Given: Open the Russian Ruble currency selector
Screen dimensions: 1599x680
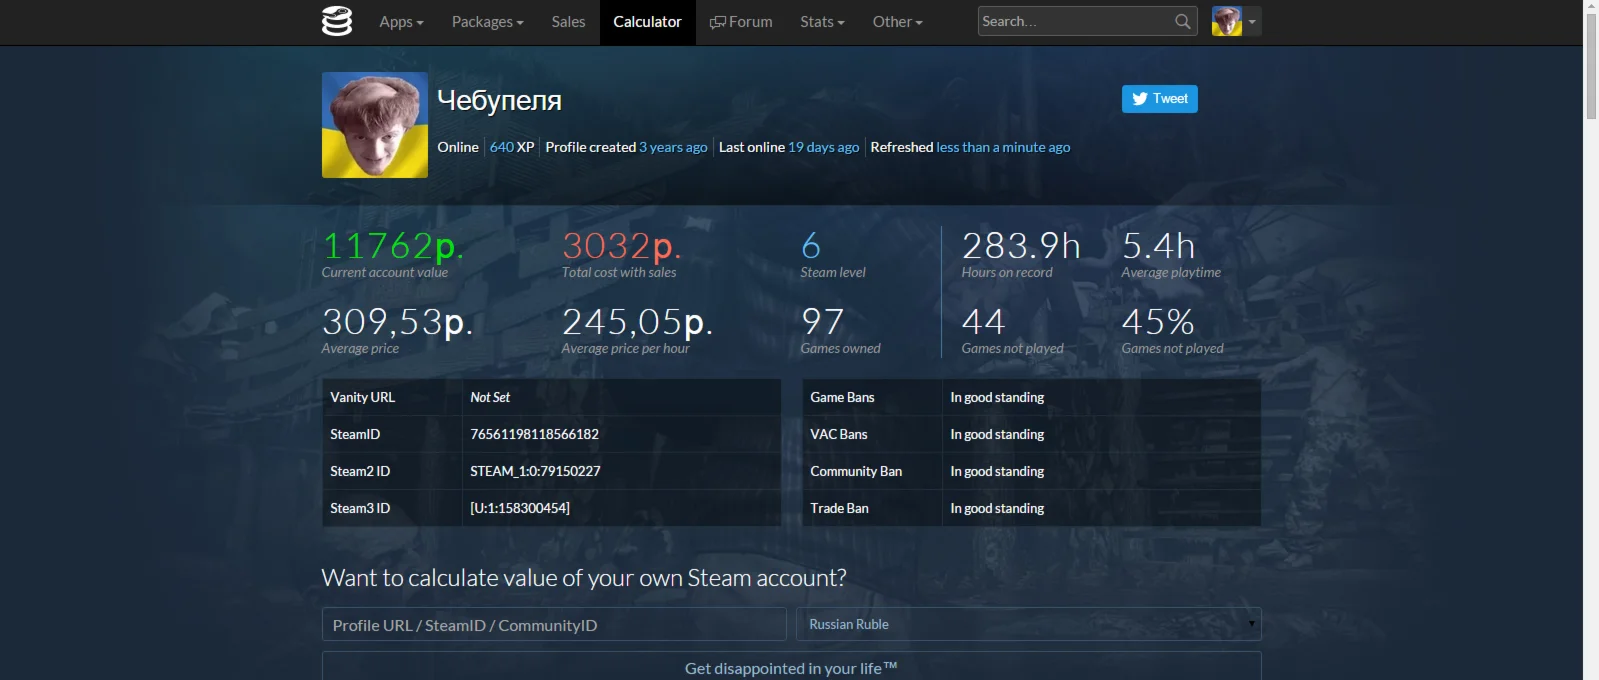Looking at the screenshot, I should click(x=1029, y=624).
